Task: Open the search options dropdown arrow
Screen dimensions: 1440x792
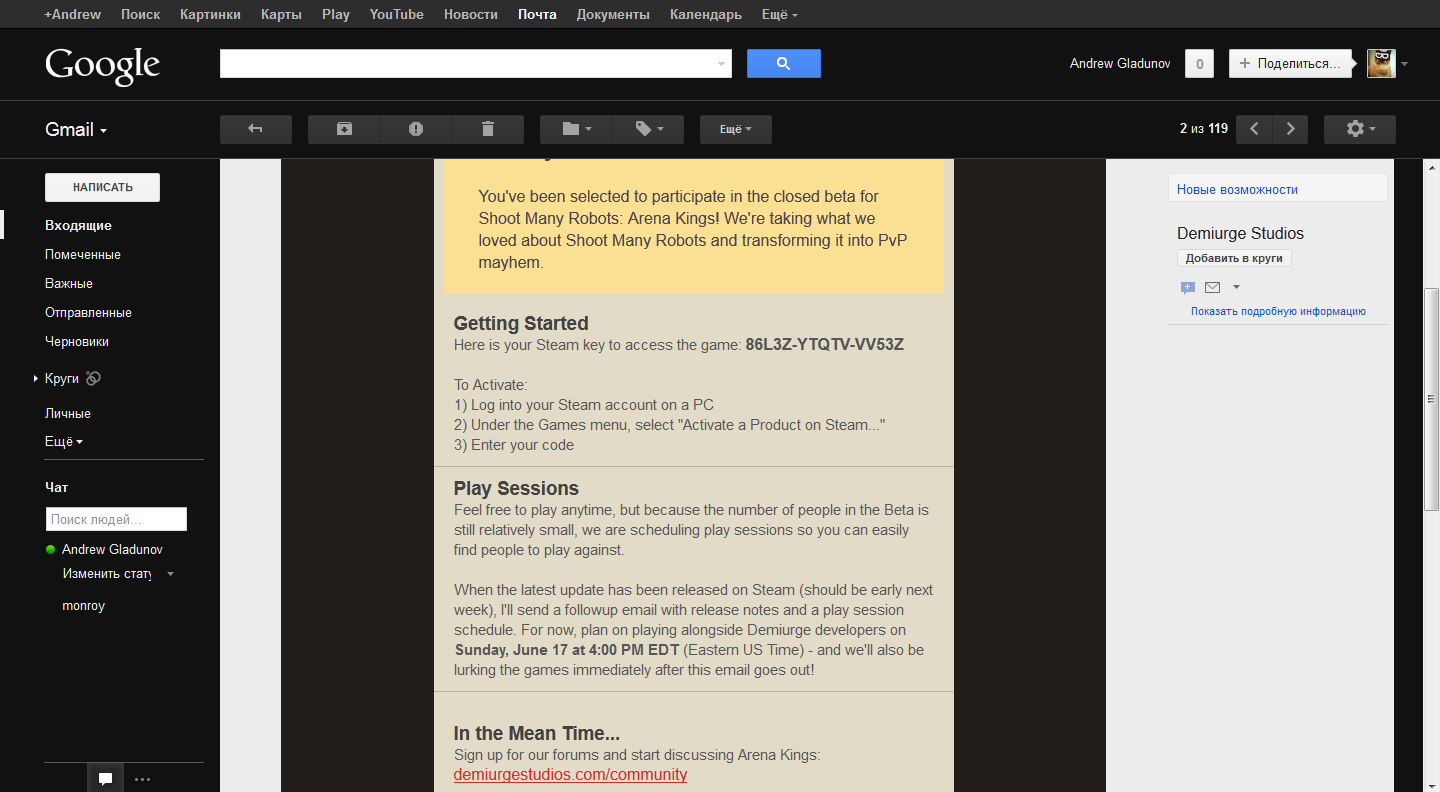Action: pyautogui.click(x=721, y=64)
